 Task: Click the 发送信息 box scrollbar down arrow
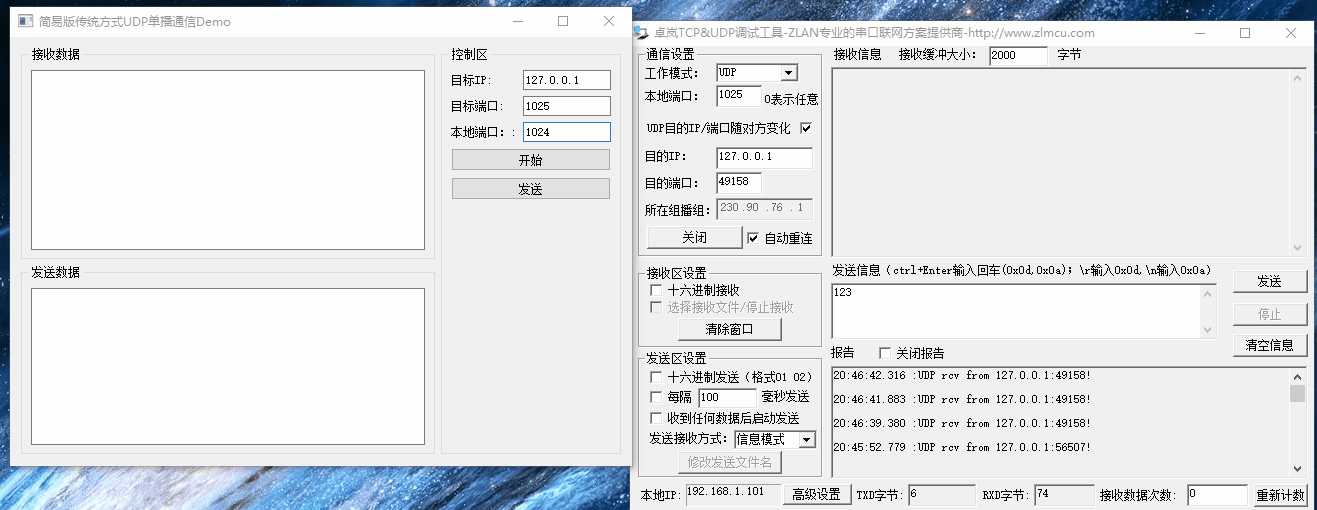point(1207,330)
